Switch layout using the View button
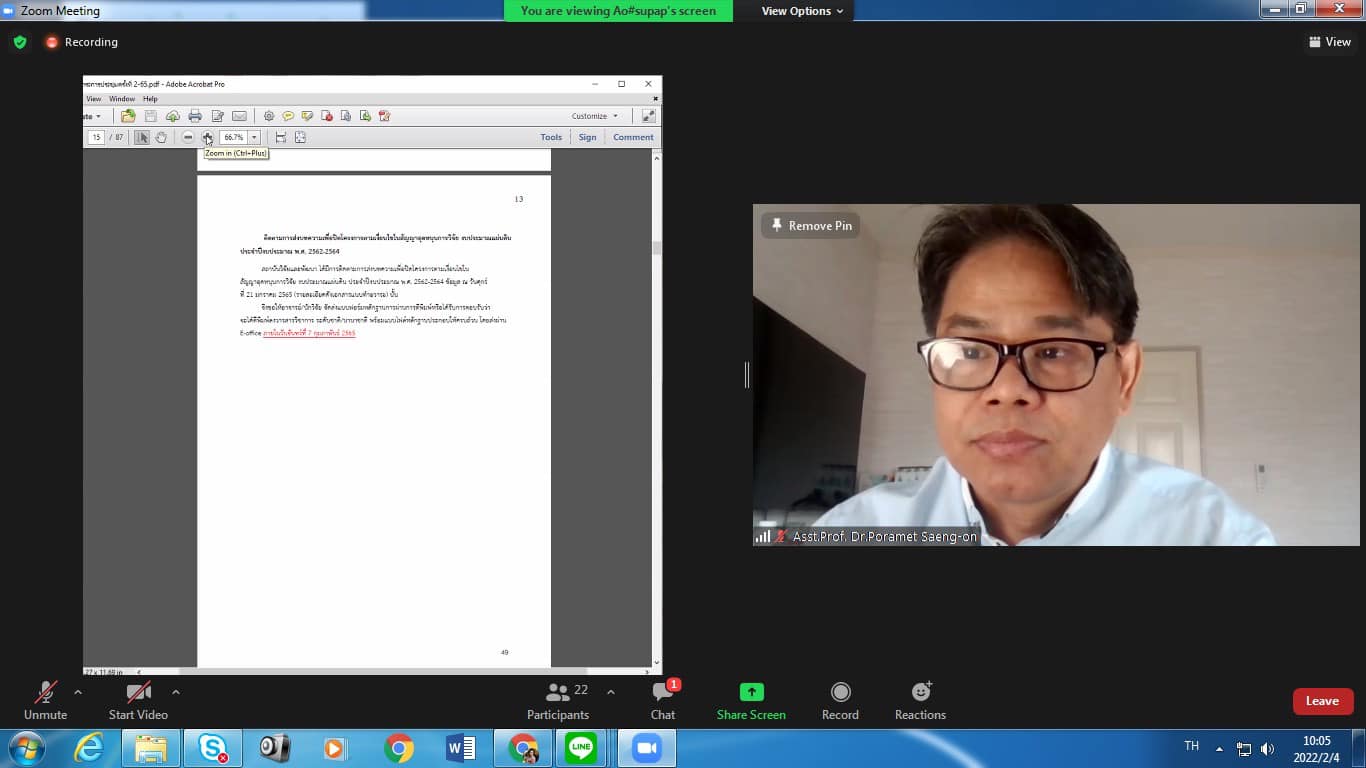1366x768 pixels. pyautogui.click(x=1330, y=42)
